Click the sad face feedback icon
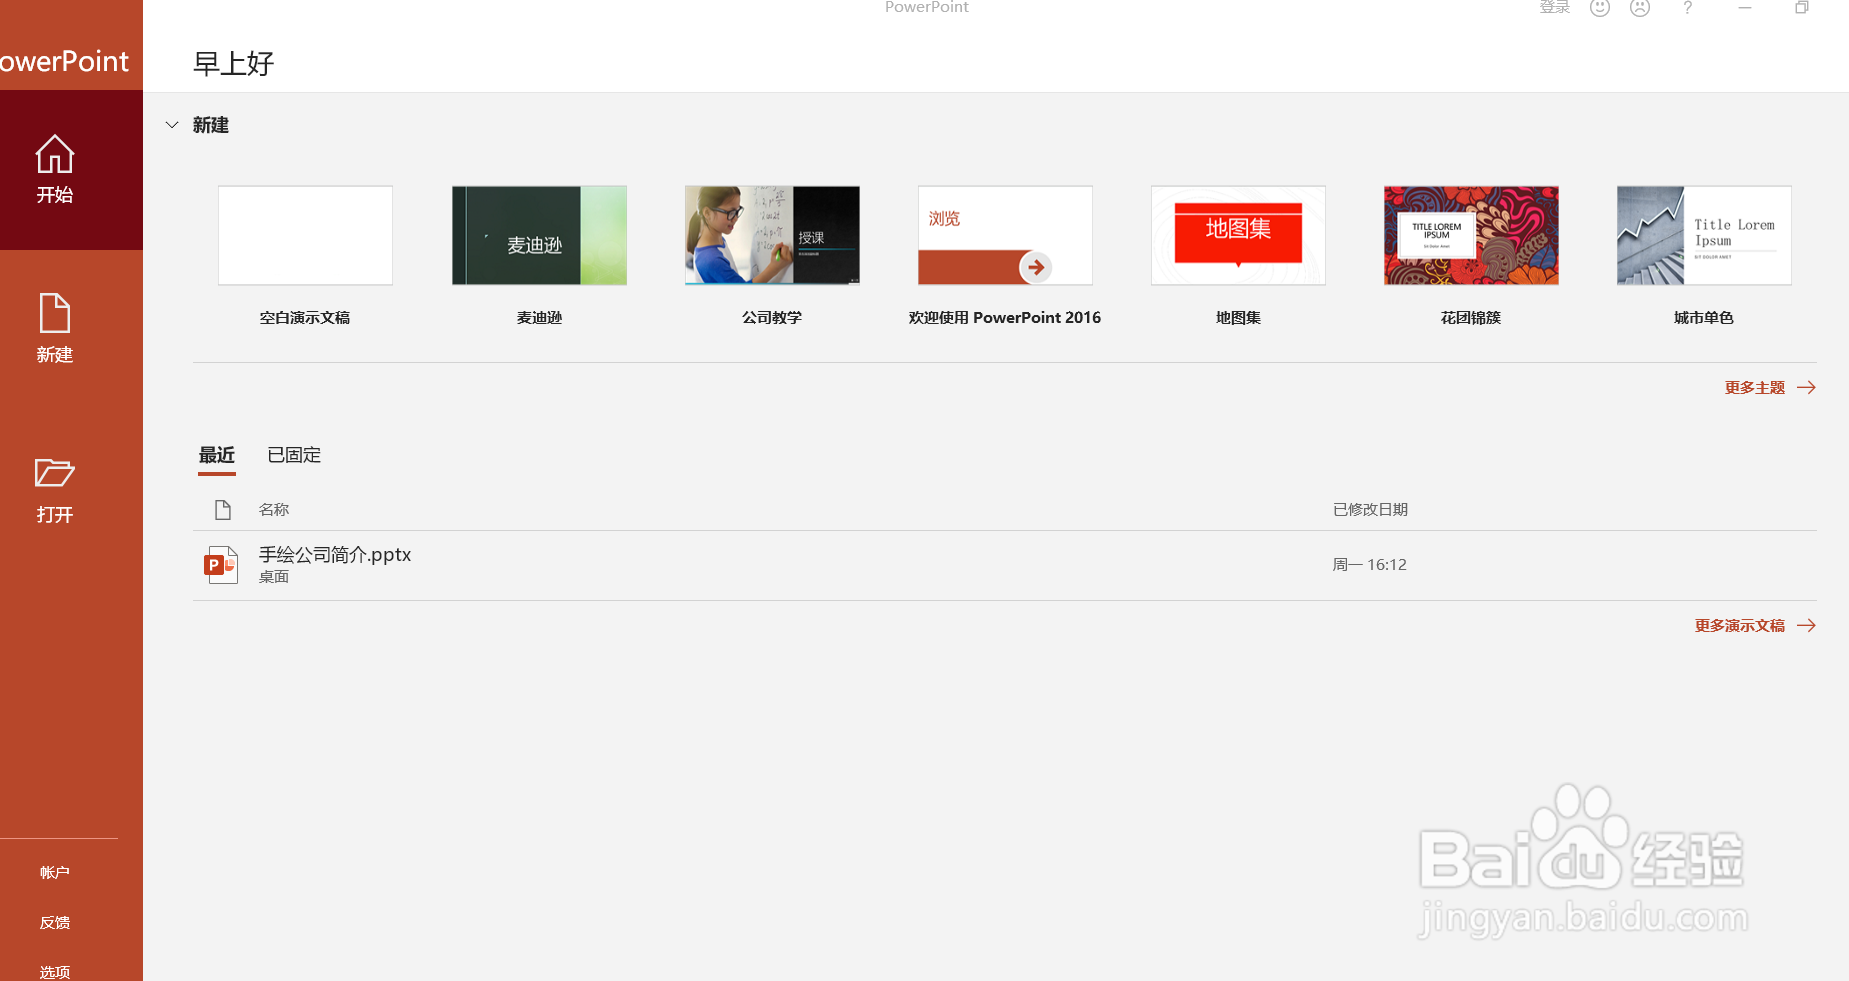Viewport: 1849px width, 981px height. point(1640,8)
